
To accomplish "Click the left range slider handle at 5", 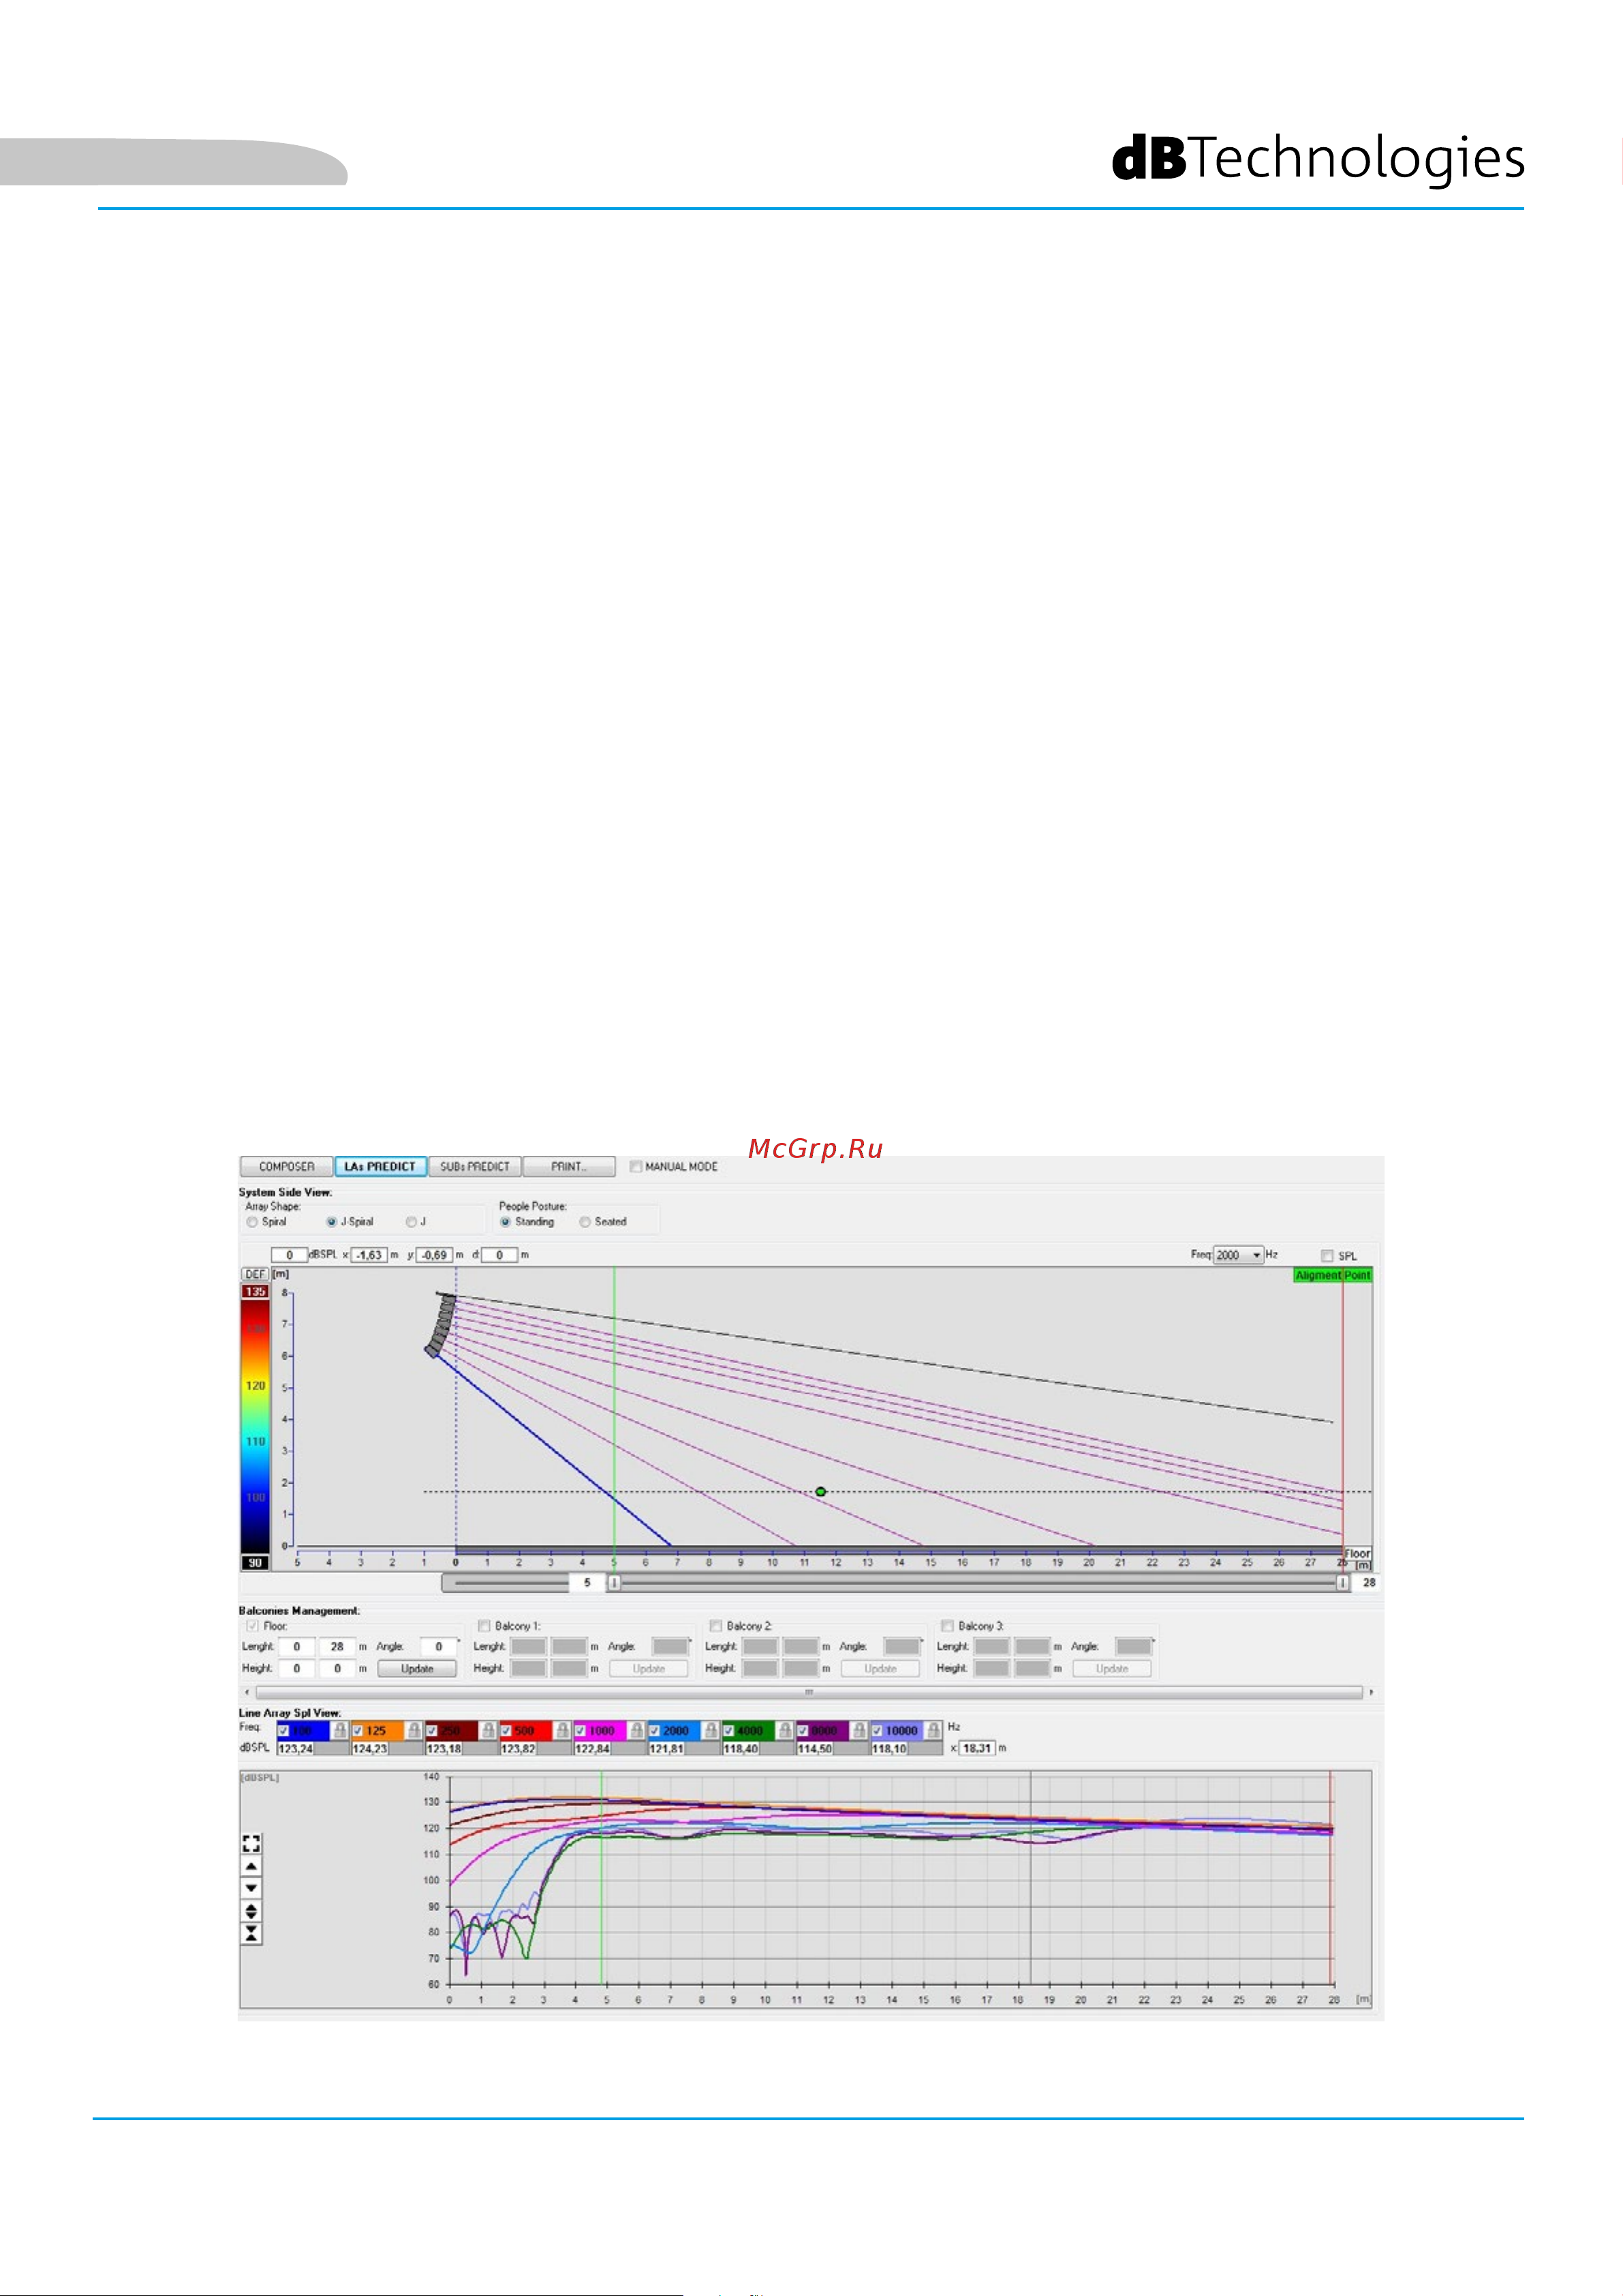I will (x=614, y=1583).
